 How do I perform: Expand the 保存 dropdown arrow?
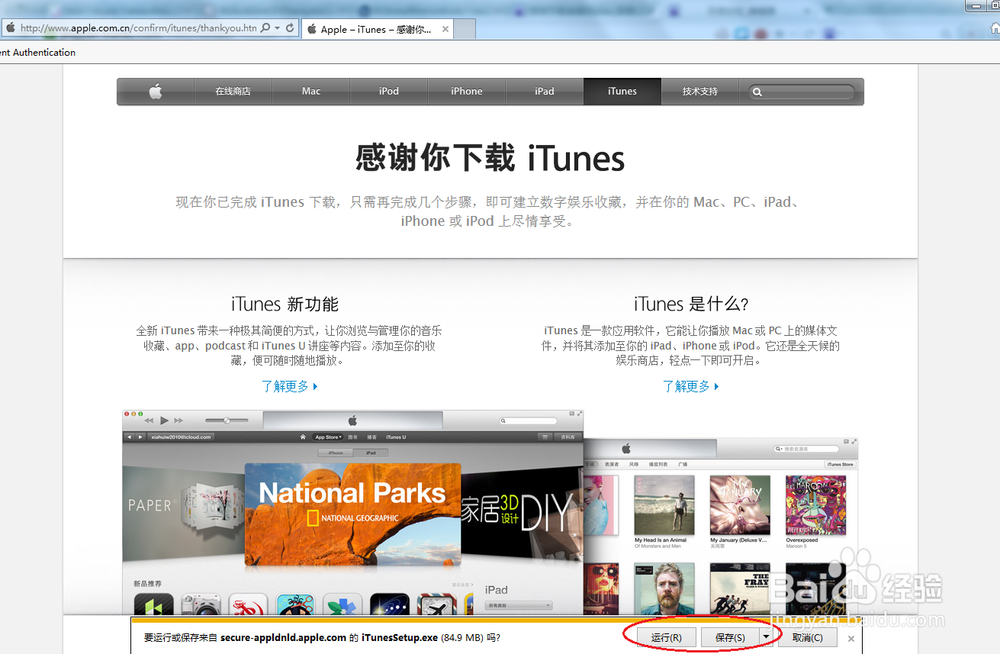pos(766,637)
